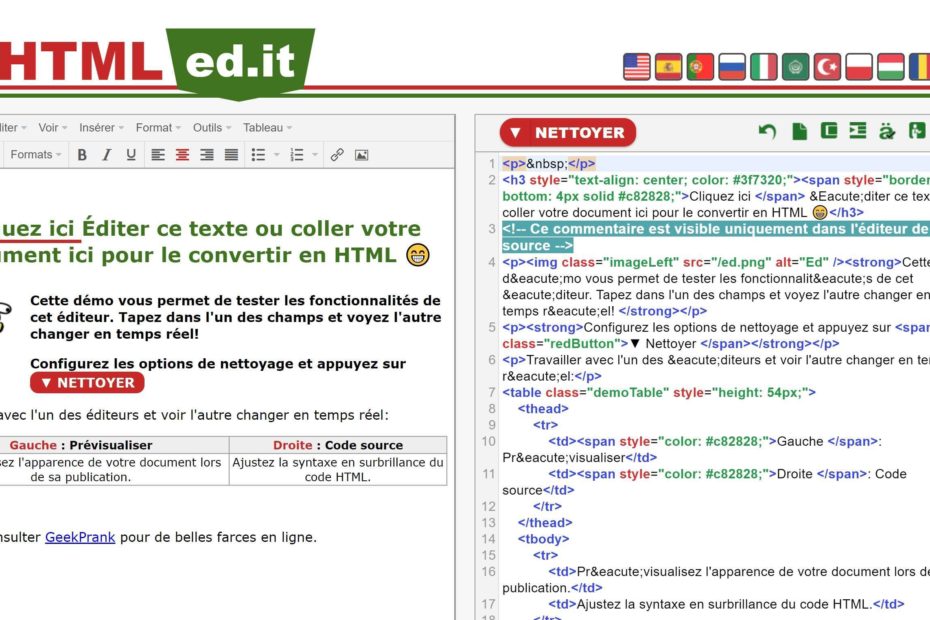The width and height of the screenshot is (930, 620).
Task: Open new document page icon
Action: (800, 131)
